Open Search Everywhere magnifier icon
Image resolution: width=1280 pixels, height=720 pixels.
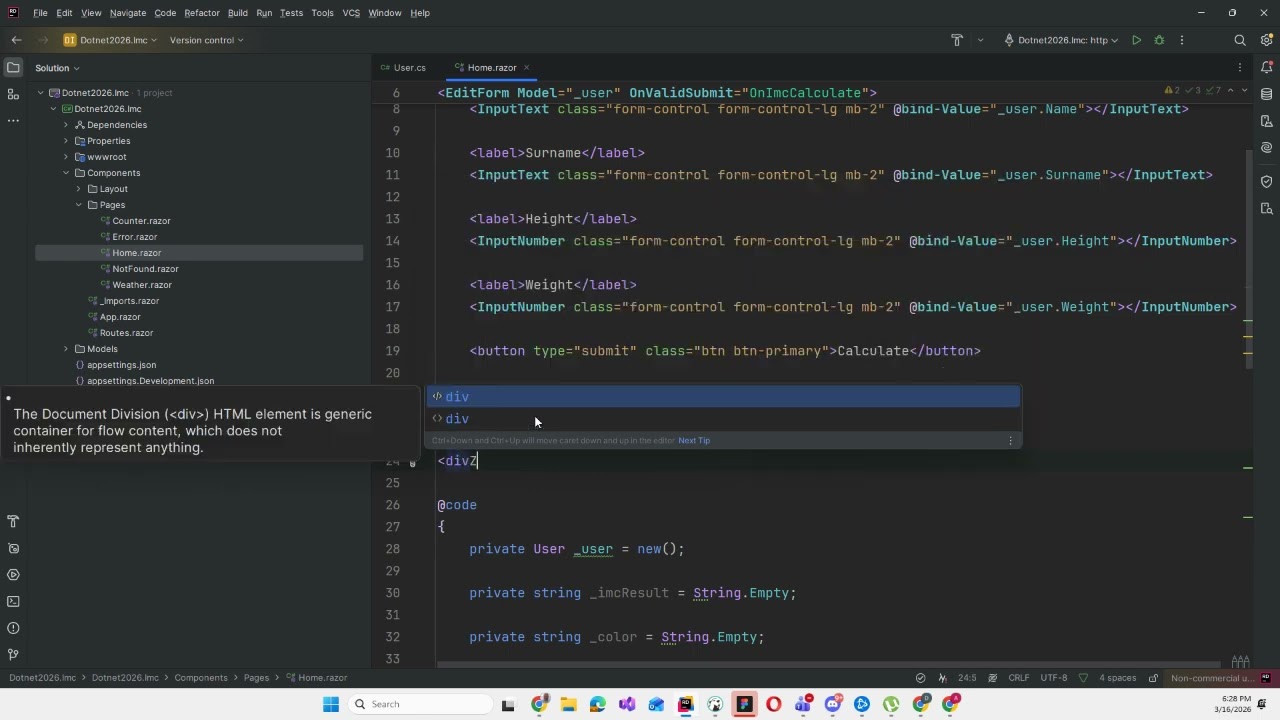(x=1240, y=40)
